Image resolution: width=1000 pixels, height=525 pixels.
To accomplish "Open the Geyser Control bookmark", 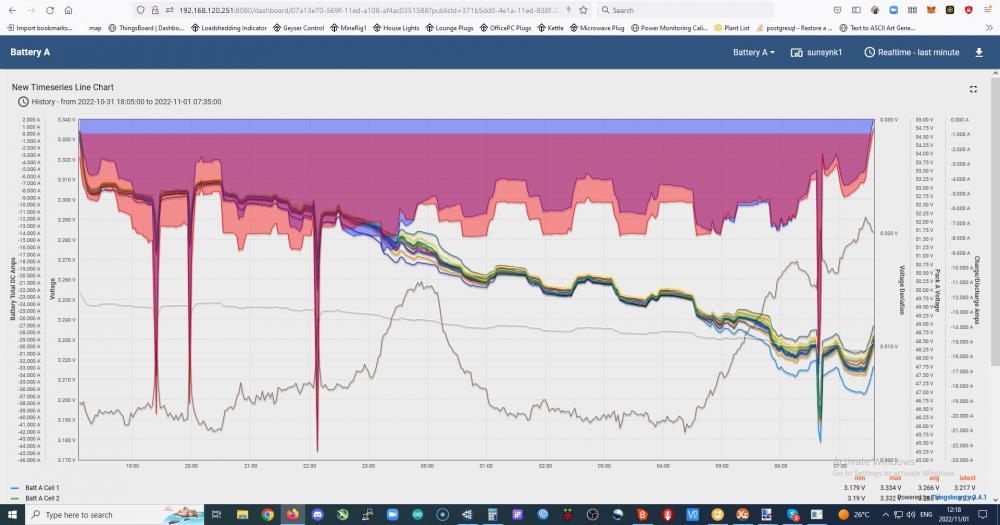I will 298,28.
